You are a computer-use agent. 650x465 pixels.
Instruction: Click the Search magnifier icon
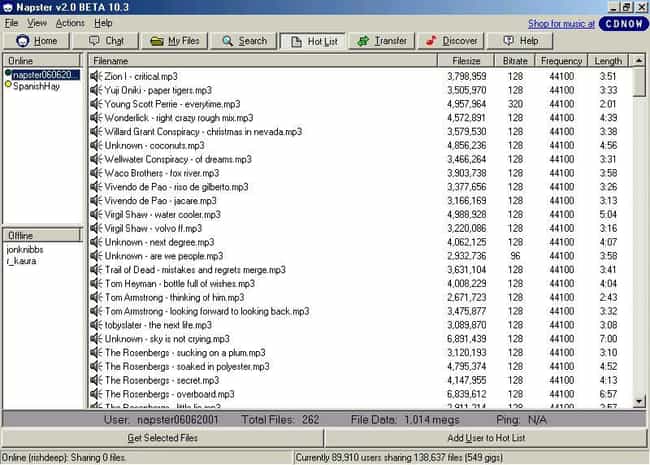[227, 41]
